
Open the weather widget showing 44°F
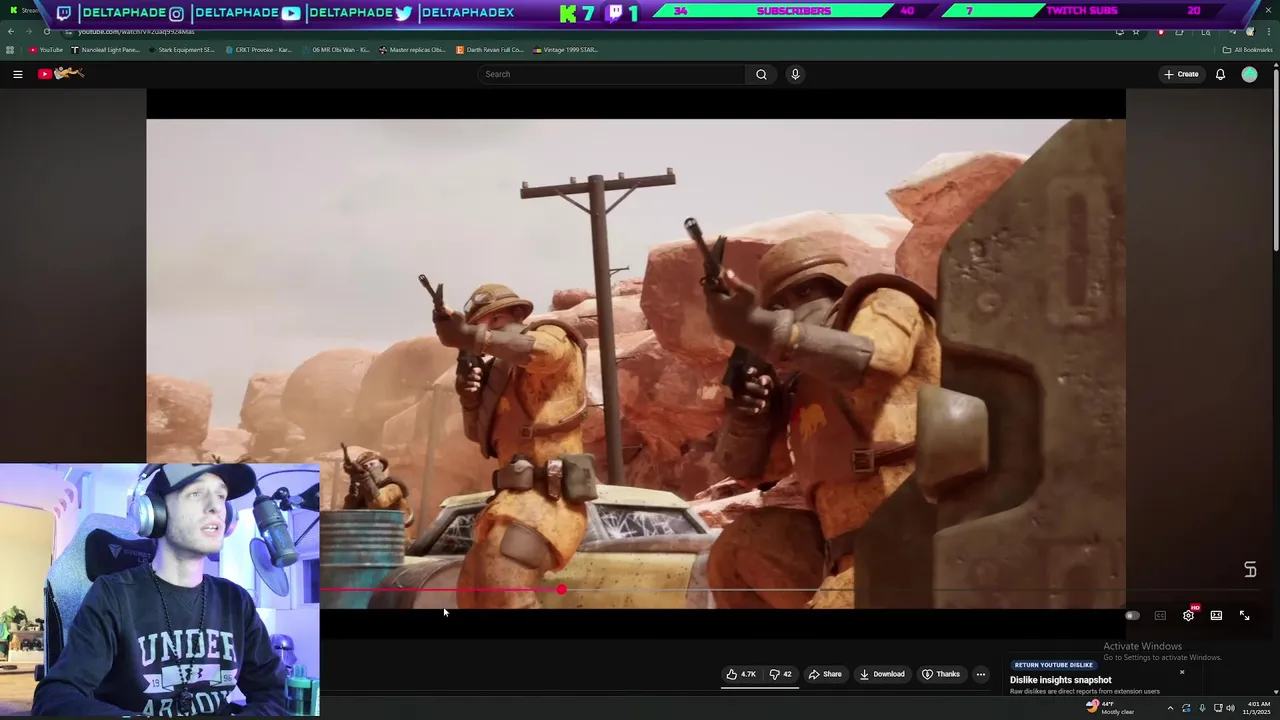1111,707
